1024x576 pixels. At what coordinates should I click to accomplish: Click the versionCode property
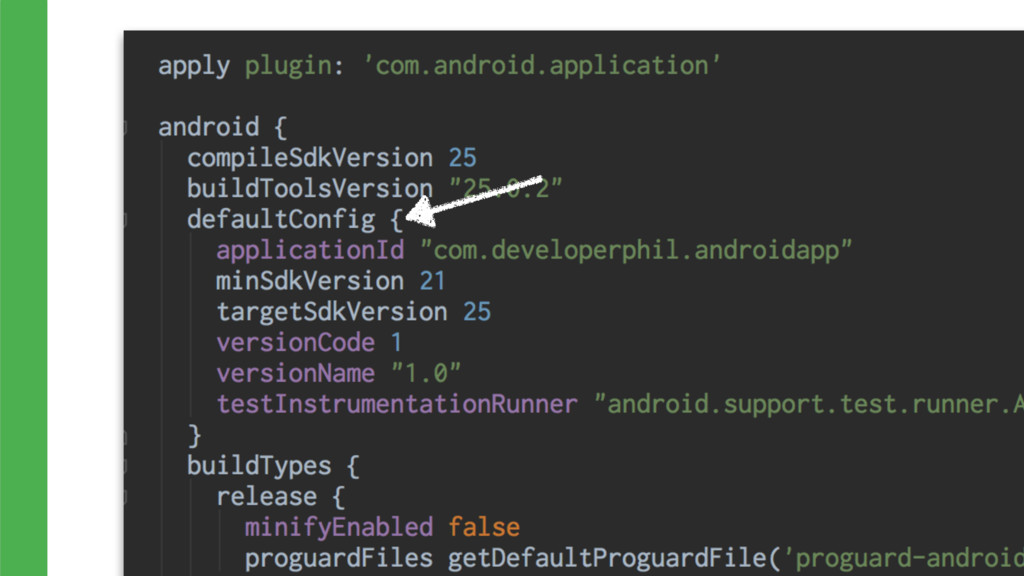click(x=295, y=343)
